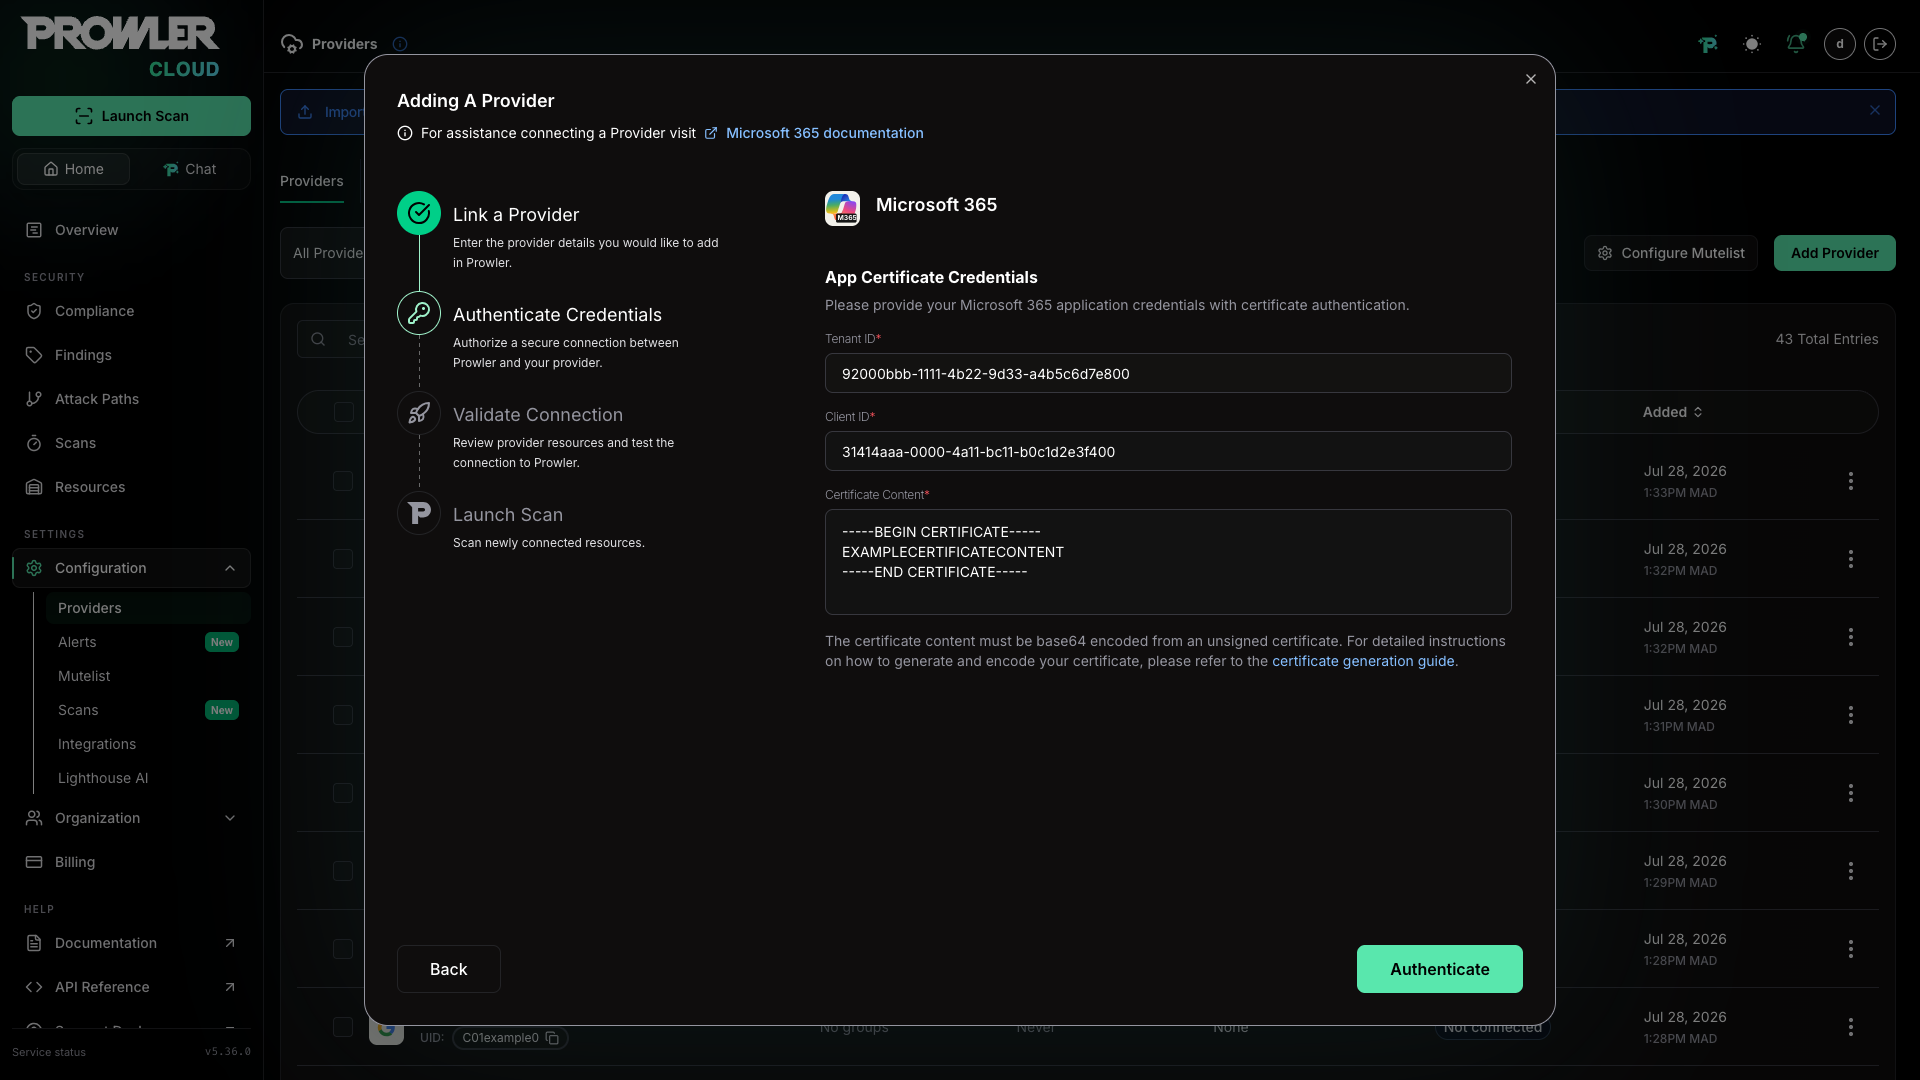1920x1080 pixels.
Task: Open user avatar 'd' menu
Action: pos(1840,44)
